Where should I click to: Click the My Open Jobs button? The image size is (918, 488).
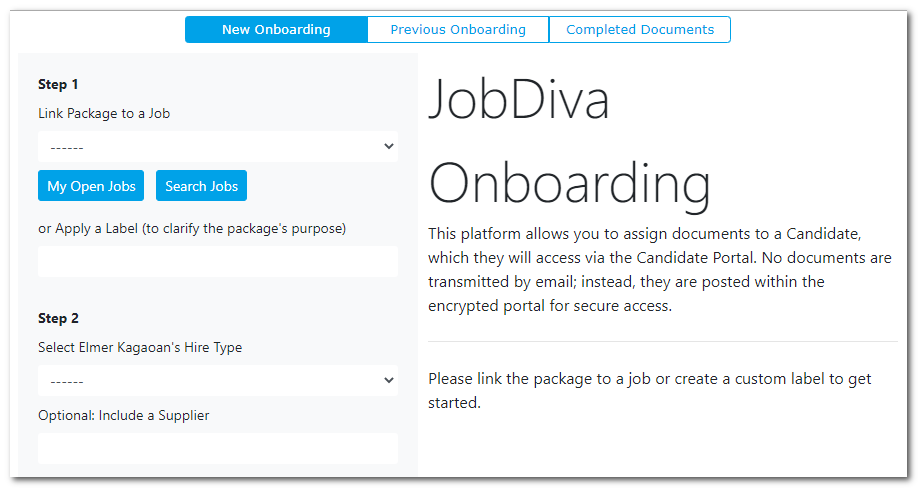click(x=91, y=186)
